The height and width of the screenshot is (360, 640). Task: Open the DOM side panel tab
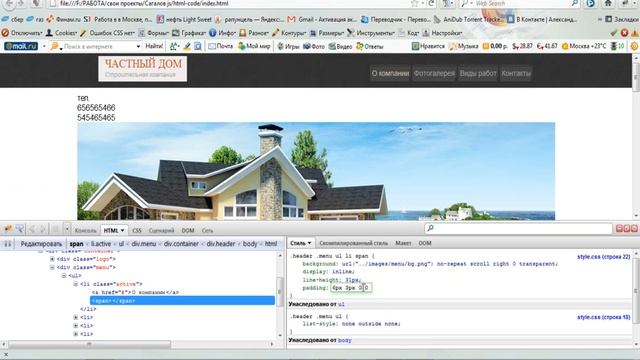[x=424, y=243]
